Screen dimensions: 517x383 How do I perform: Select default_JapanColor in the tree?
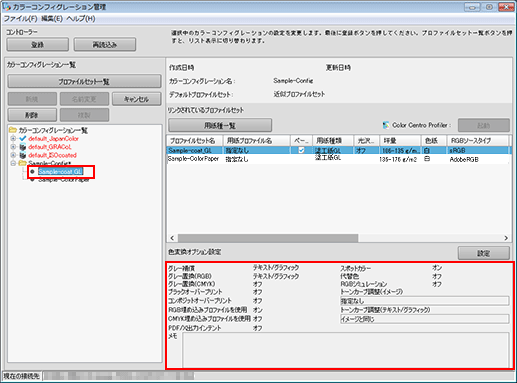click(x=53, y=138)
